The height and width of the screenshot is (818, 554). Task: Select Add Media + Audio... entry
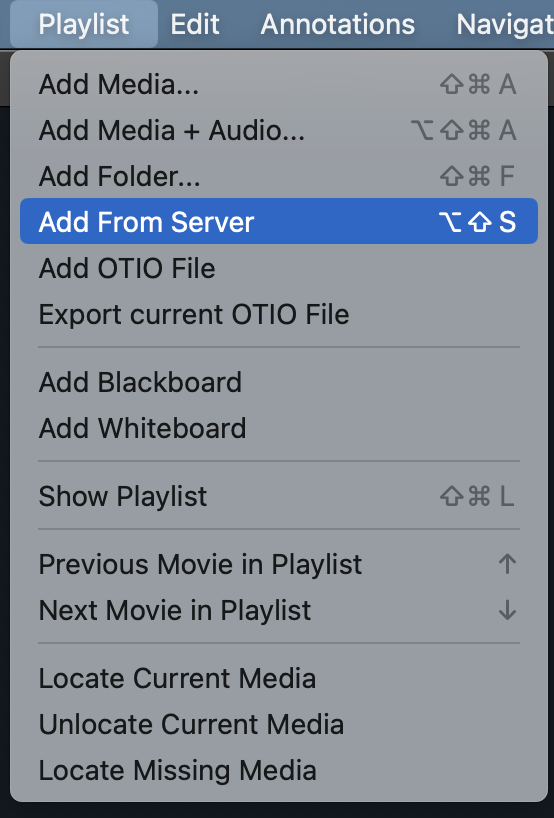279,130
